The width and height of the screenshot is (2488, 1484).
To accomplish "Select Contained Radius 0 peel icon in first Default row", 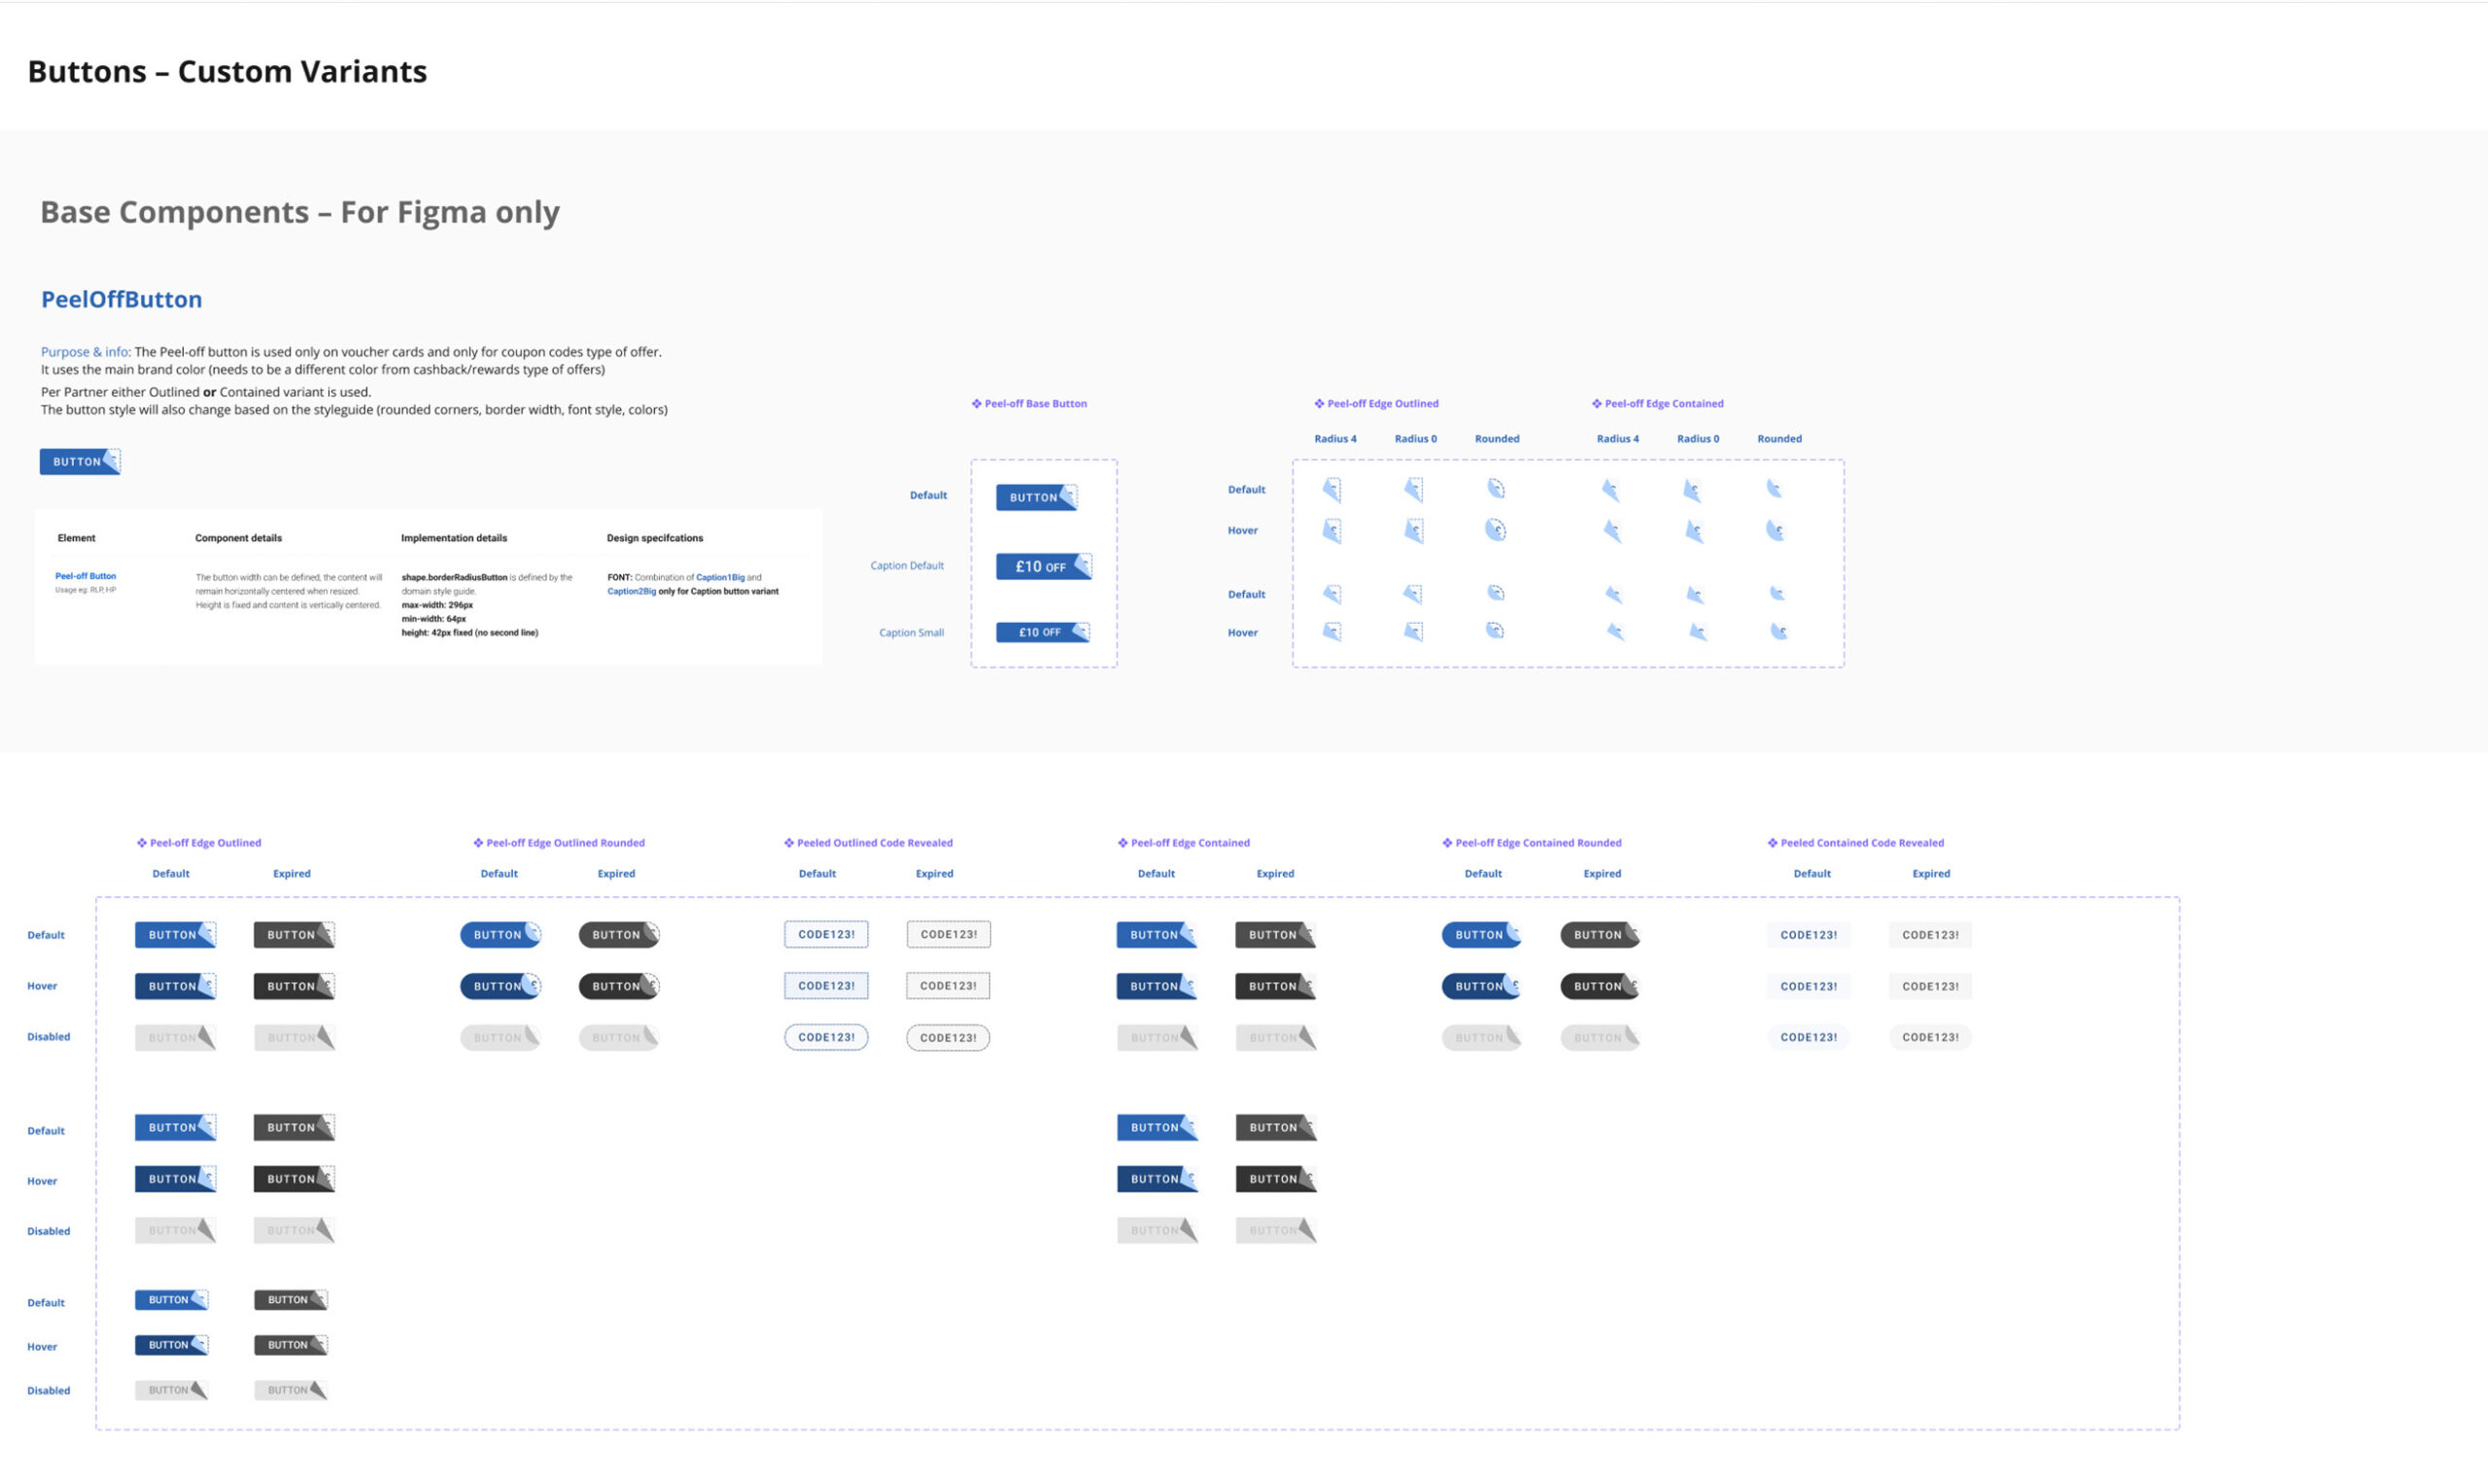I will 1692,490.
